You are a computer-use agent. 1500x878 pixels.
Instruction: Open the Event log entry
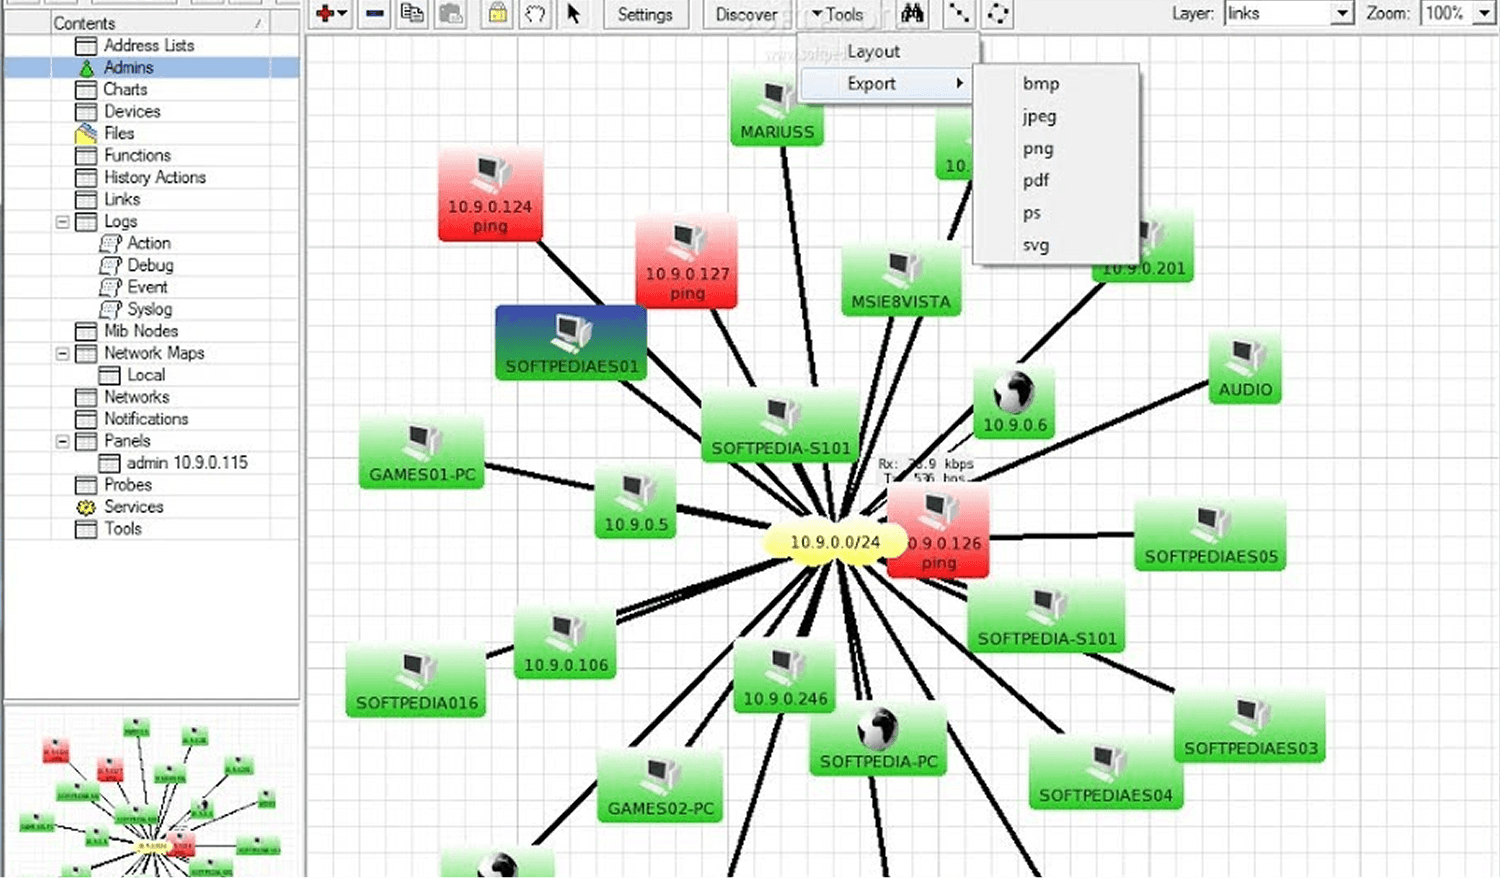pos(147,287)
